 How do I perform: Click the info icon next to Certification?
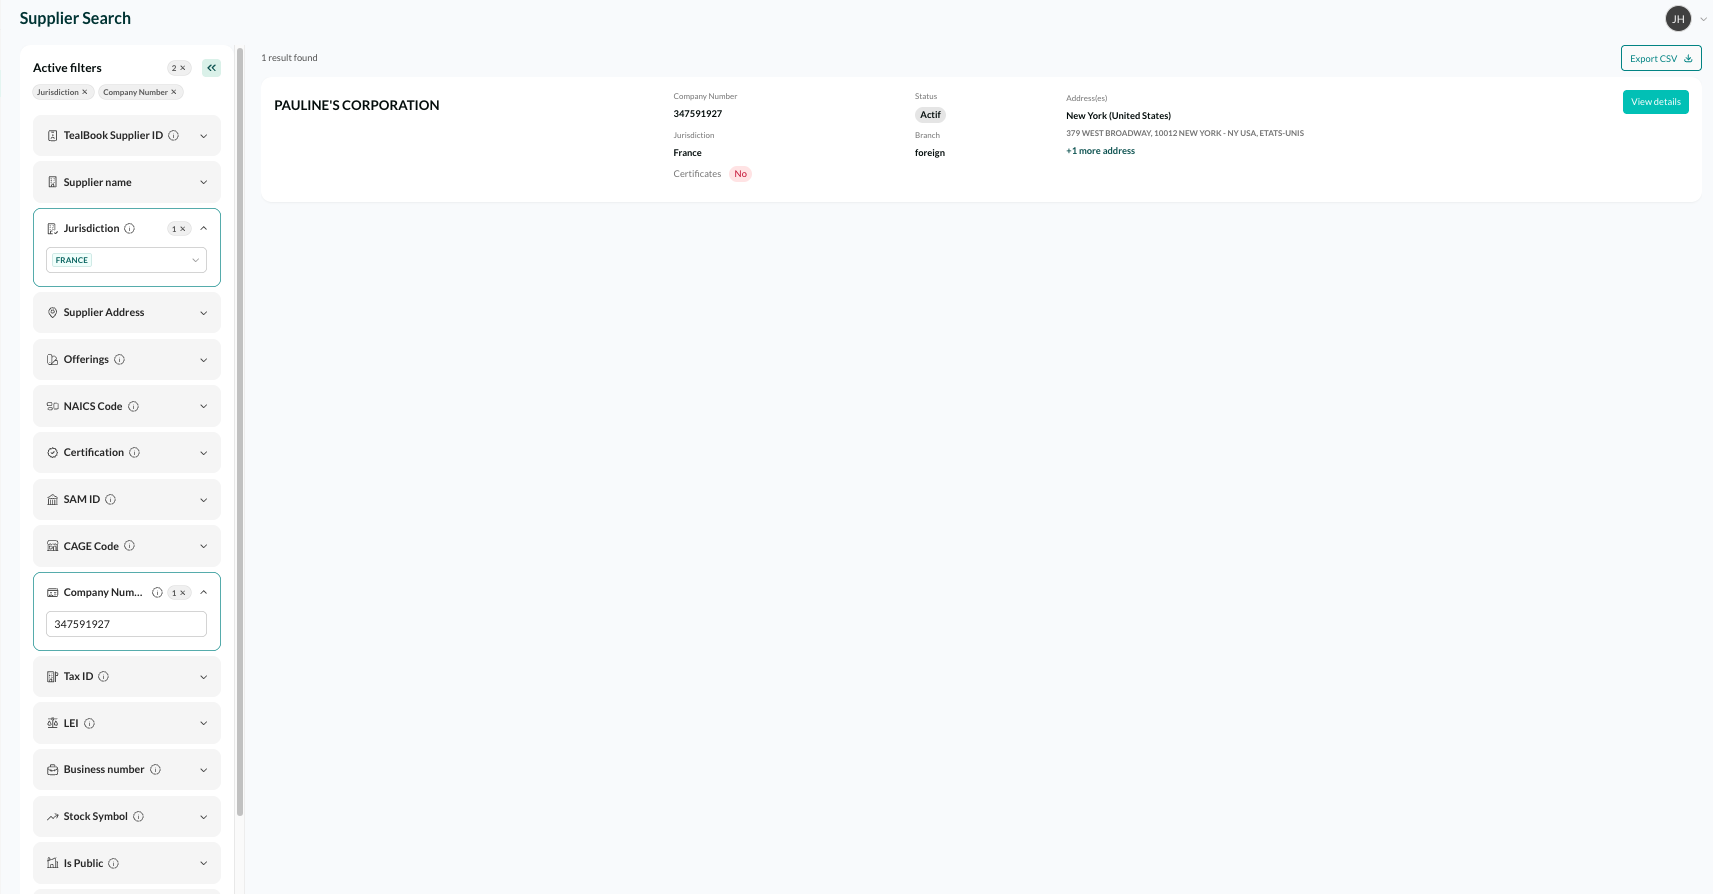click(135, 453)
